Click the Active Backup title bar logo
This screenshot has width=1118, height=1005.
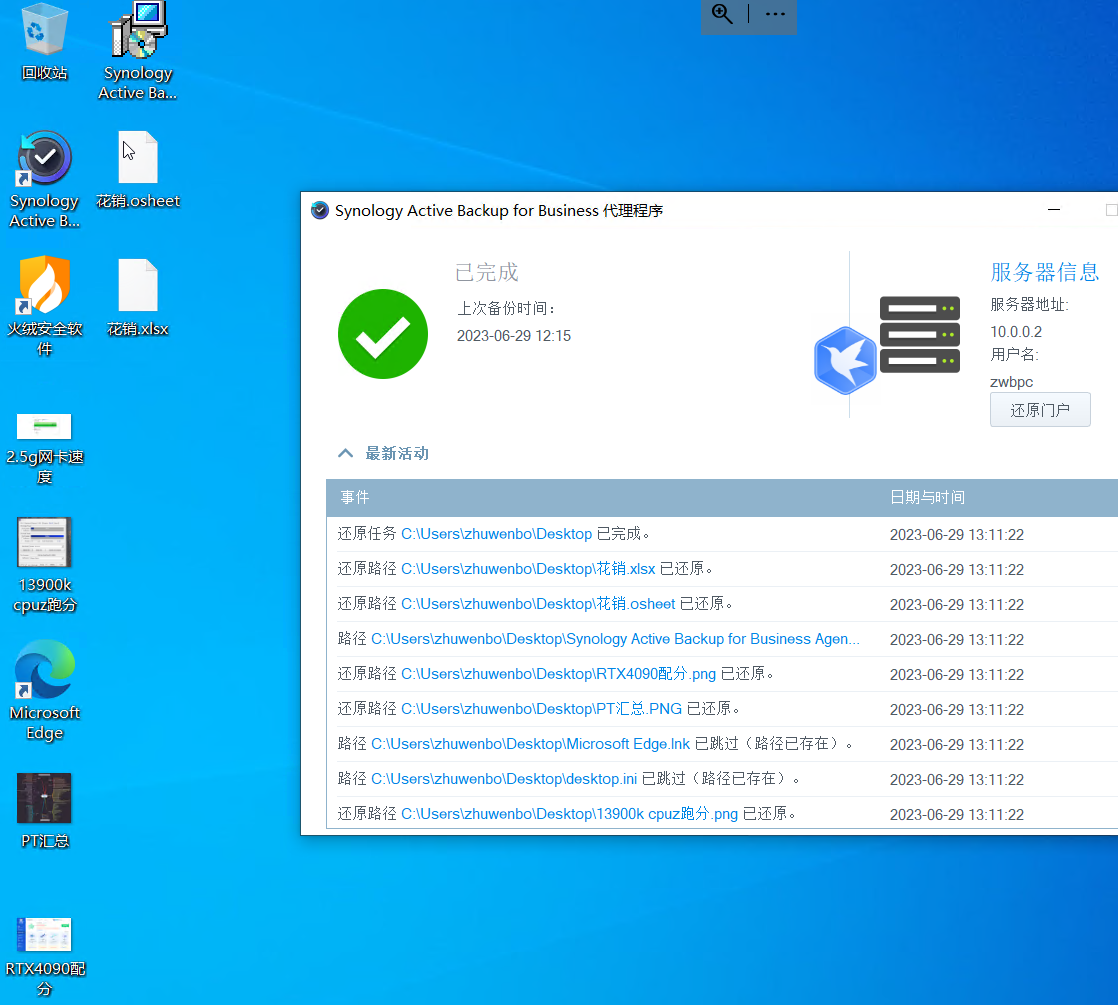click(320, 210)
